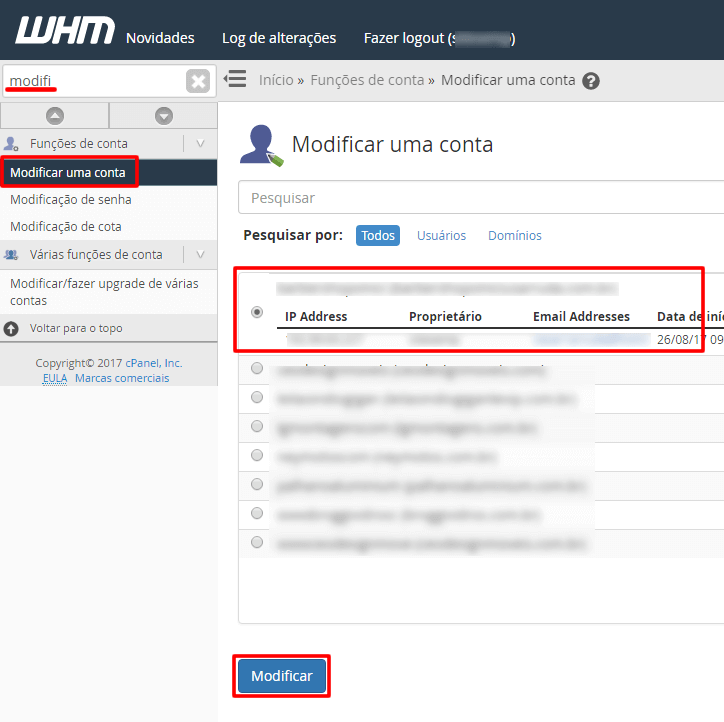Click the Modificar button
724x722 pixels.
click(282, 676)
